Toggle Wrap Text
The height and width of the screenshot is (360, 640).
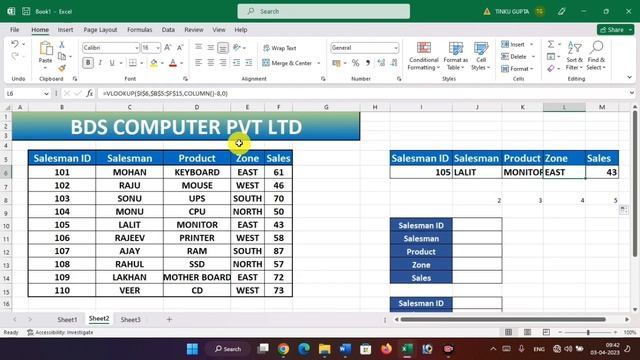coord(280,48)
